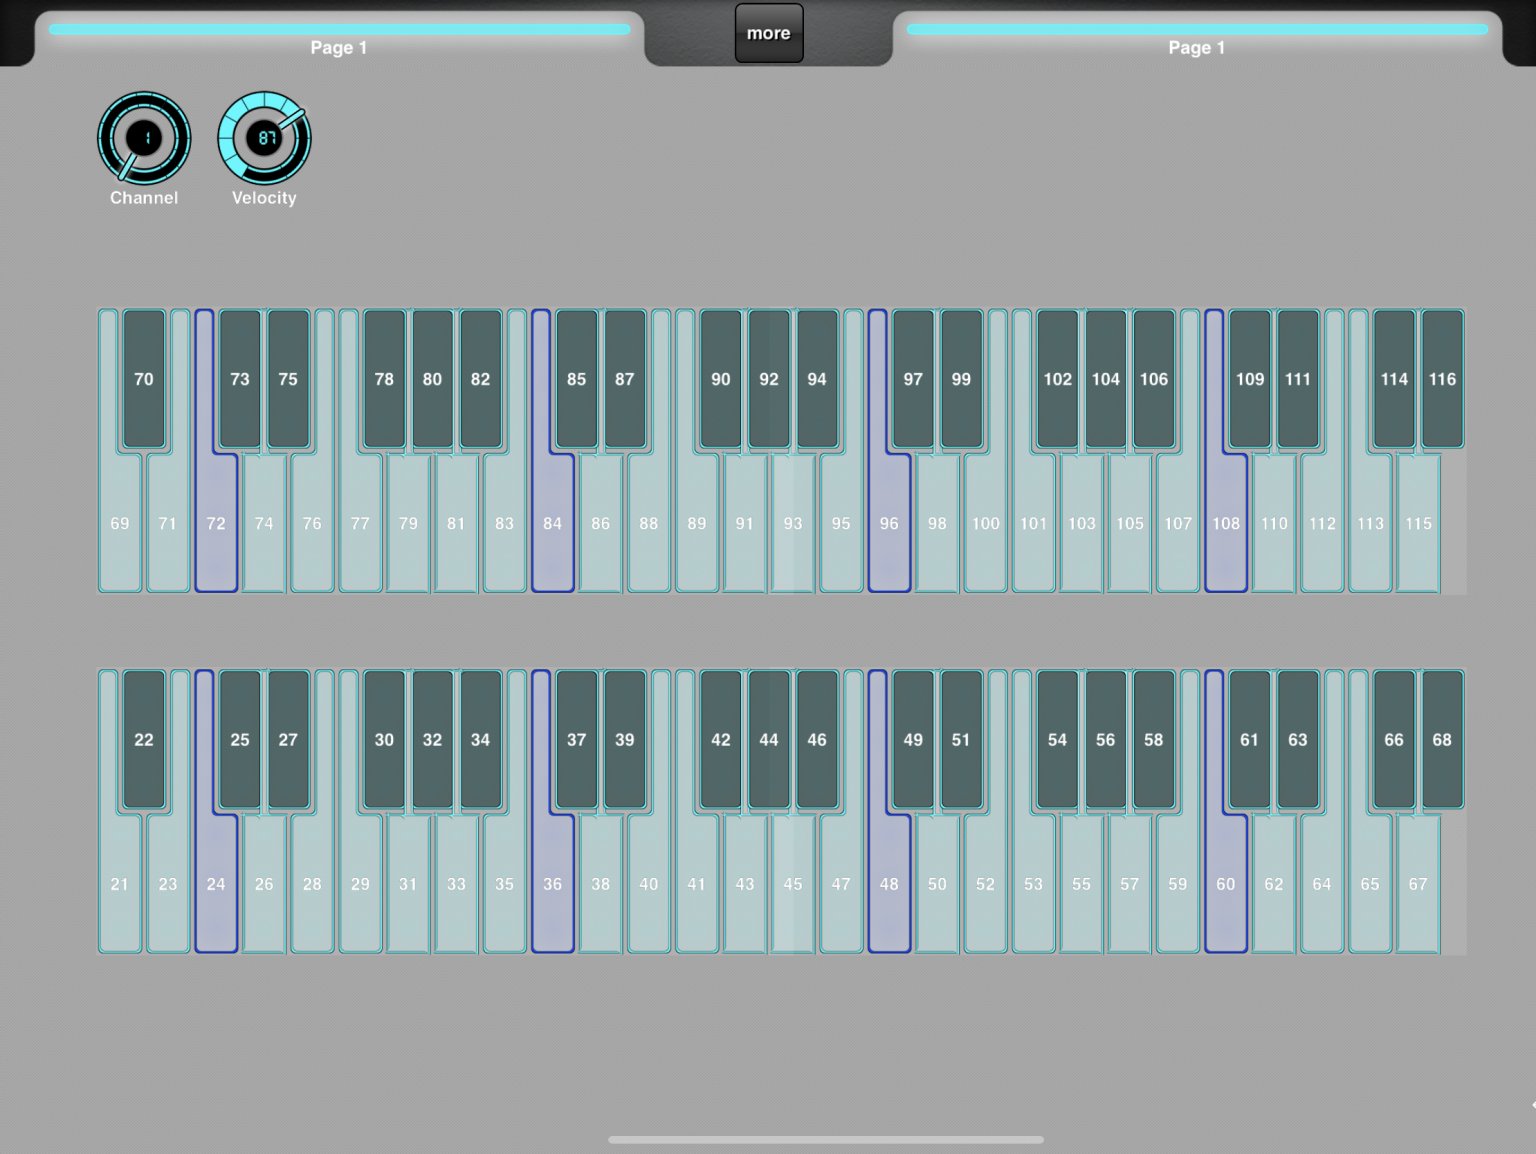
Task: Play black key 70
Action: coord(144,378)
